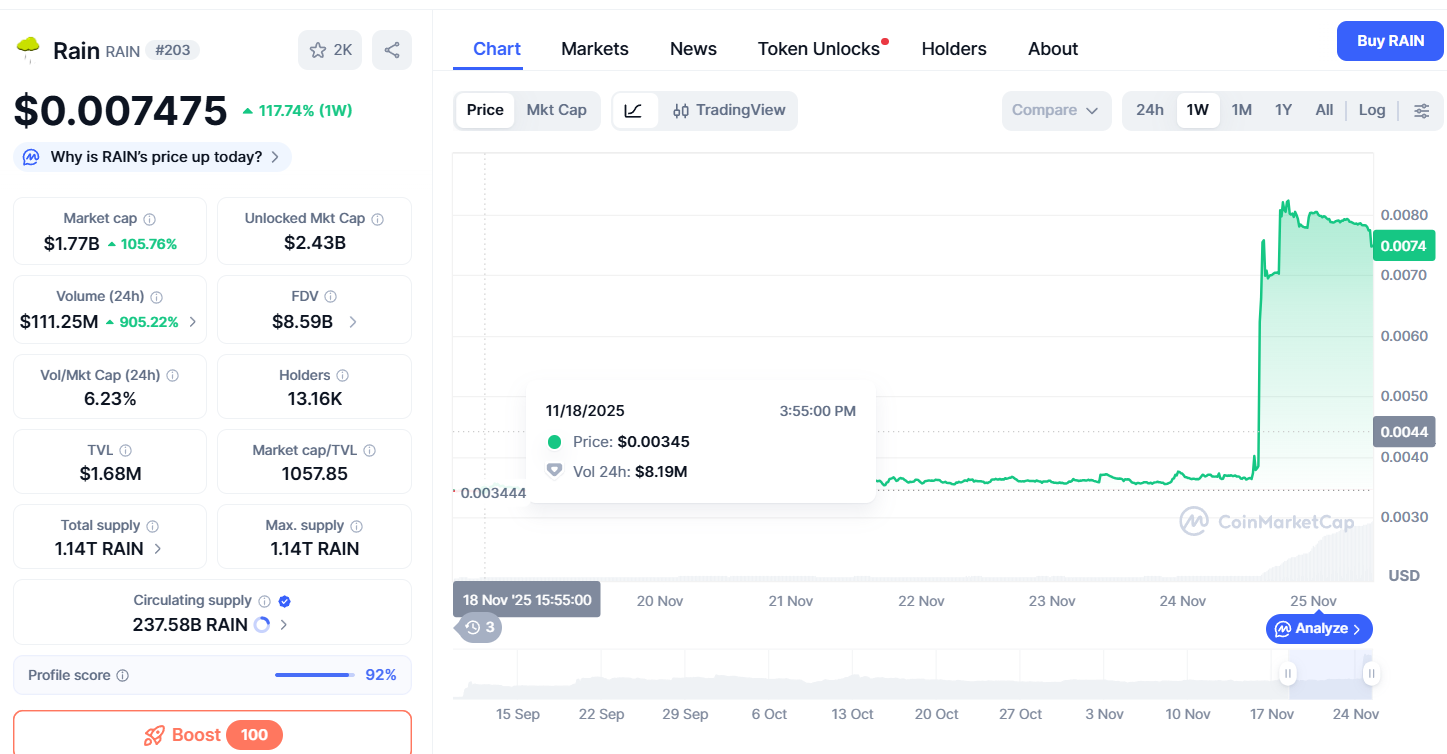Click the Profile score info icon

click(x=123, y=676)
